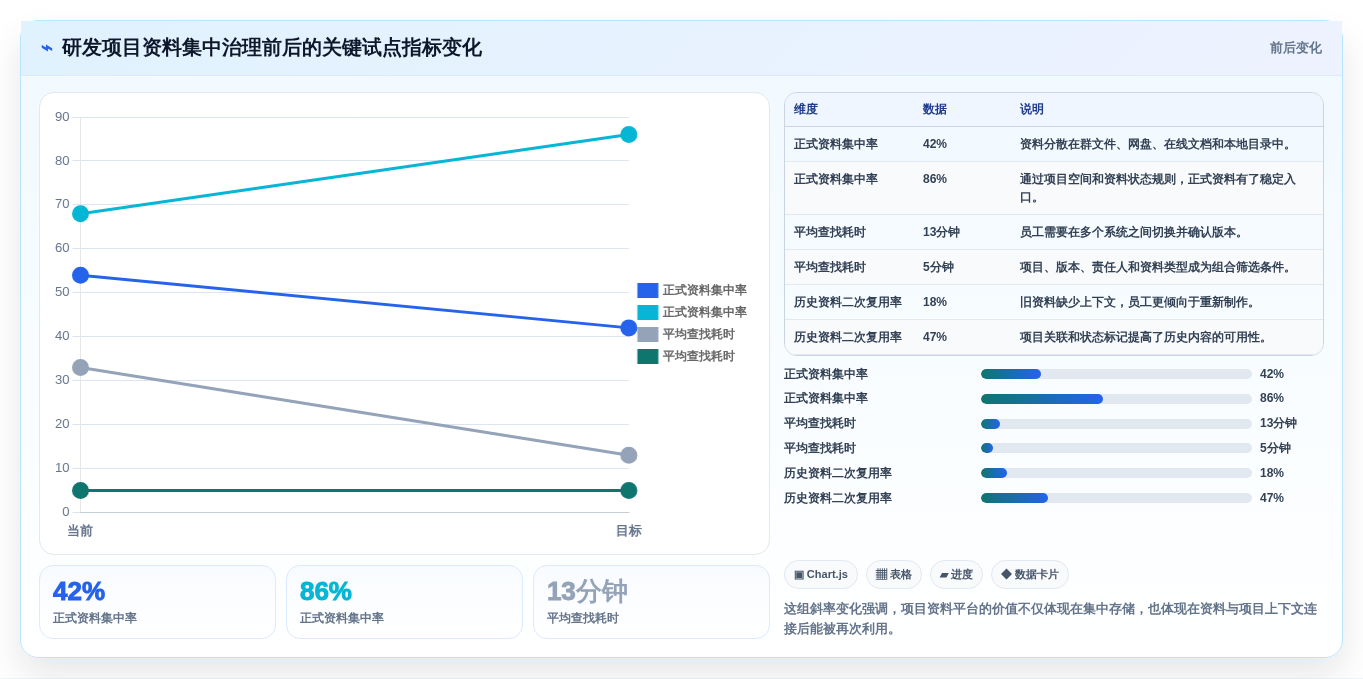Image resolution: width=1363 pixels, height=679 pixels.
Task: Click the 历史资料二次复用率 label beside 18% bar
Action: tap(838, 473)
